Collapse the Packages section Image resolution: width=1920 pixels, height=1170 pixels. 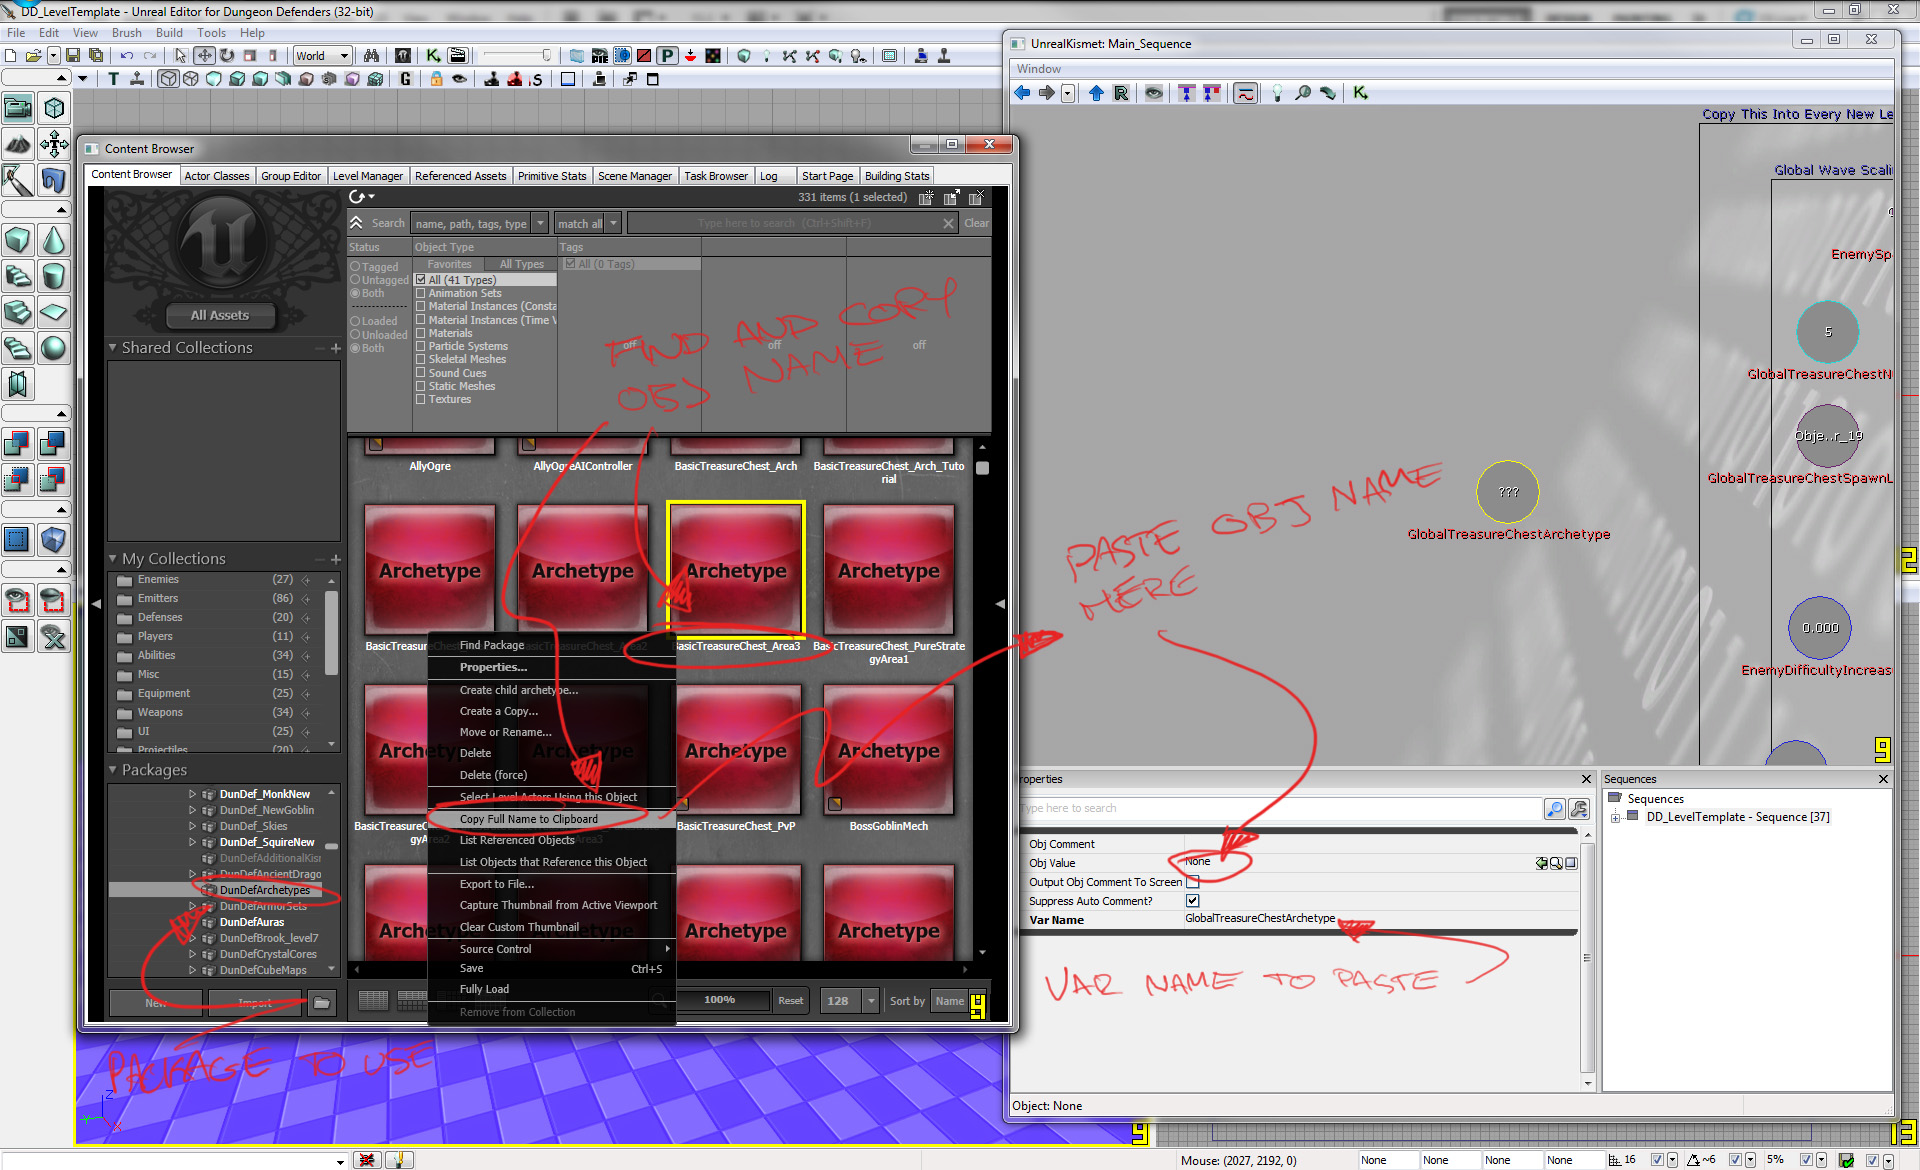113,770
